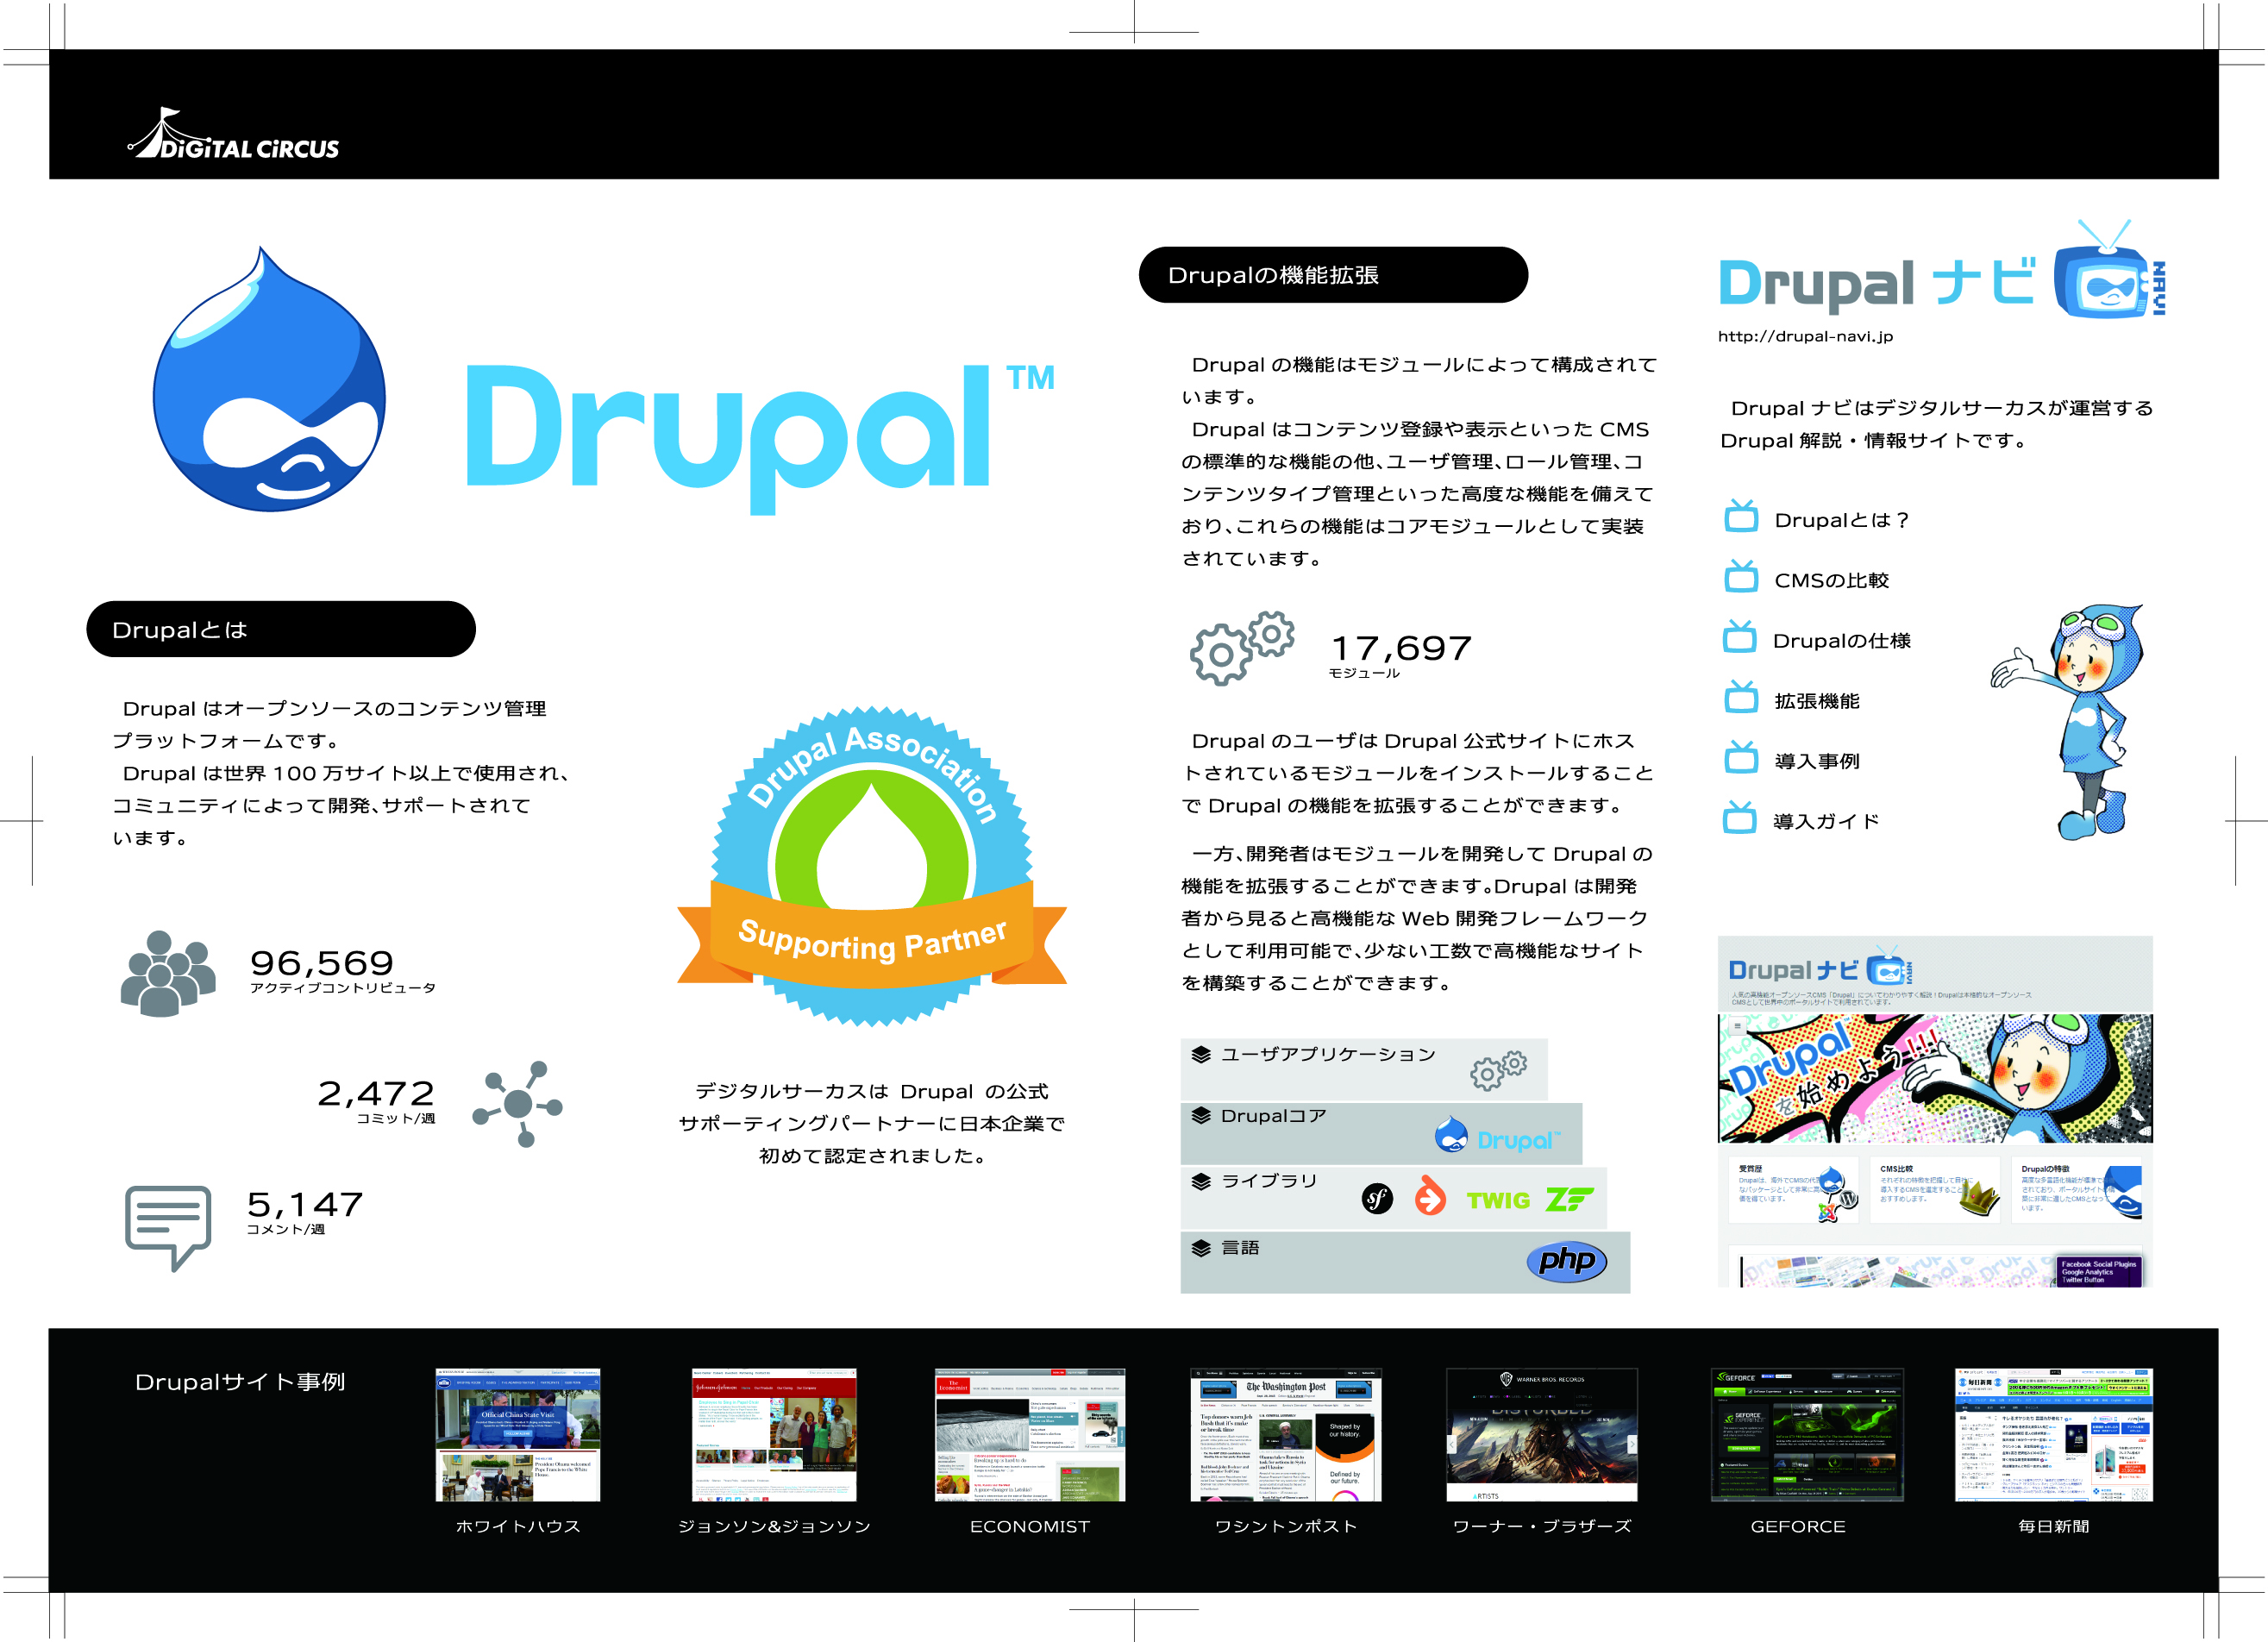Open the CMSの比較 navigation link
Screen dimensions: 2268x1642
[1831, 580]
